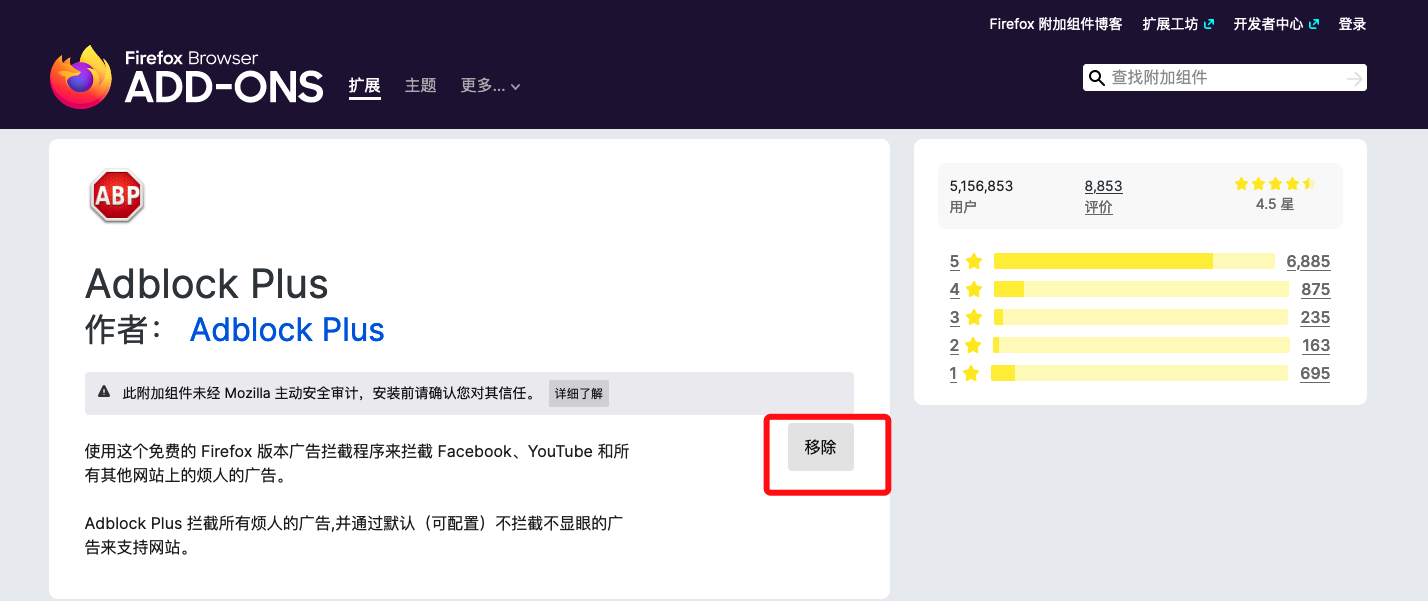Click the two-star rating bar

coord(1141,345)
